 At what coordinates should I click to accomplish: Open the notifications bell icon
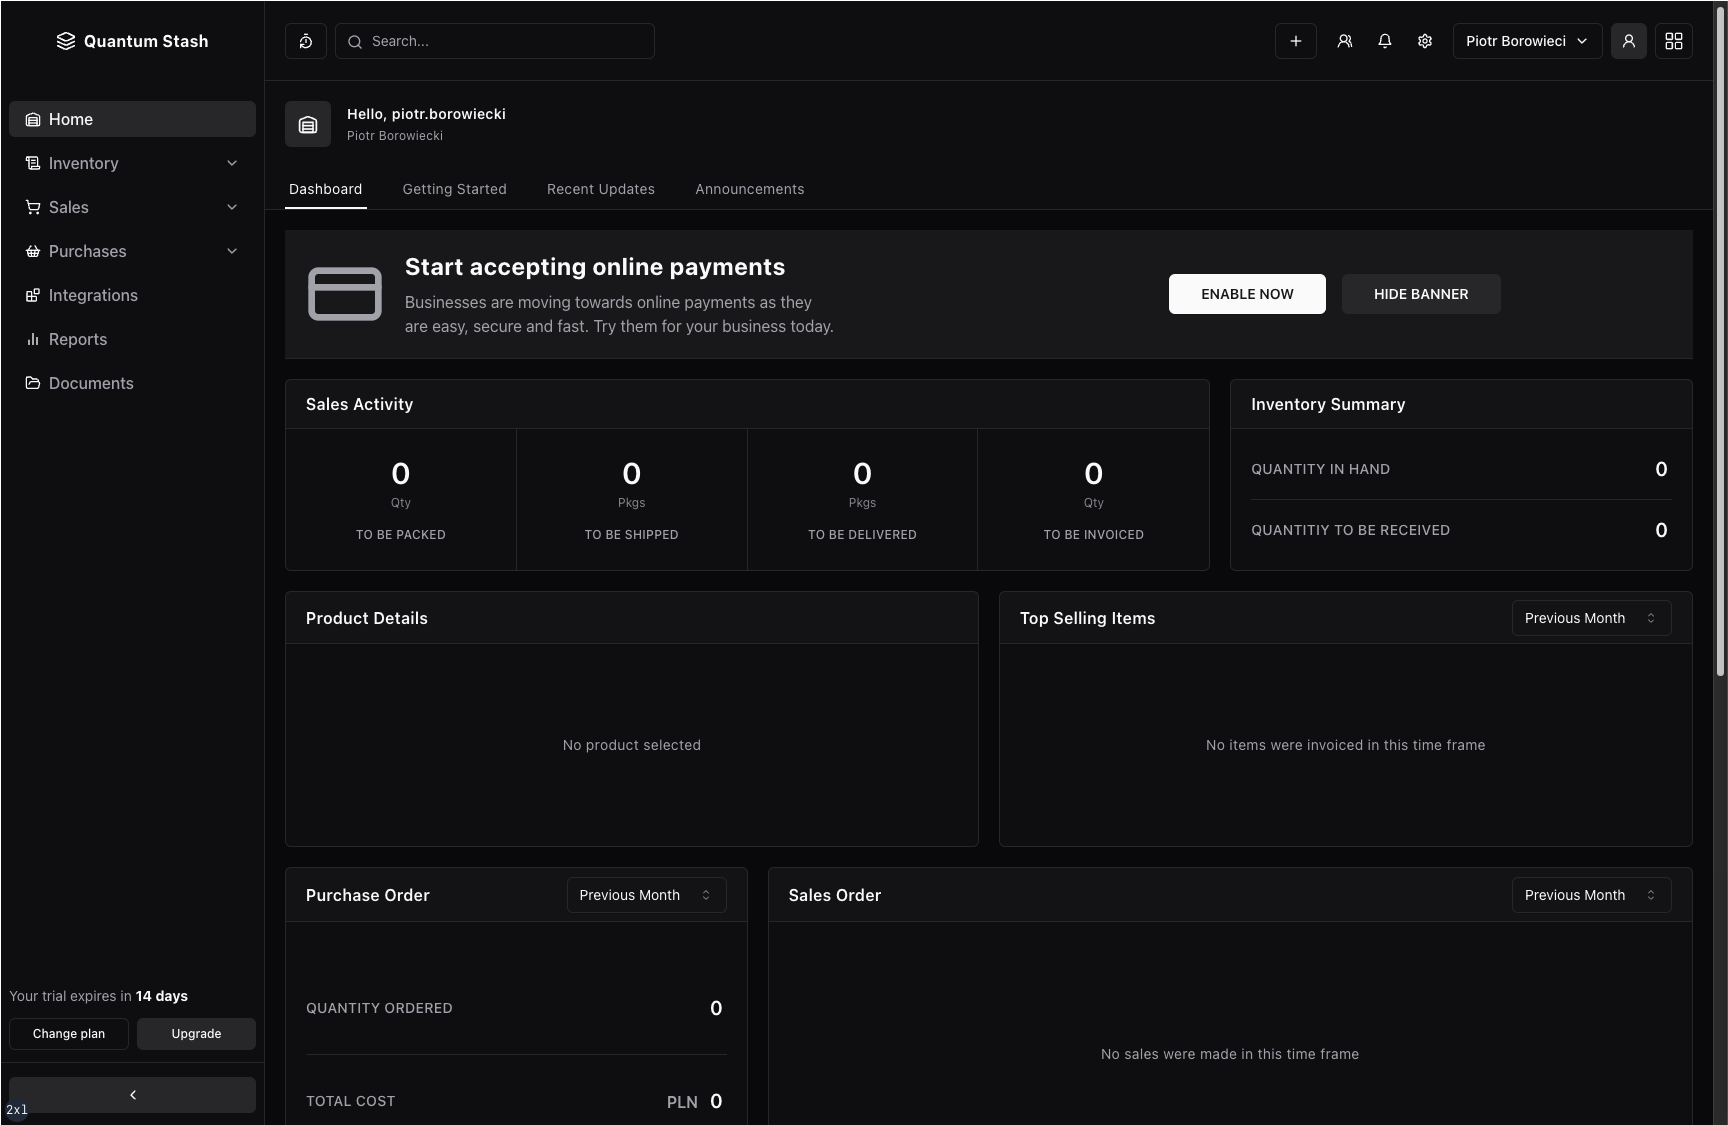click(1385, 41)
